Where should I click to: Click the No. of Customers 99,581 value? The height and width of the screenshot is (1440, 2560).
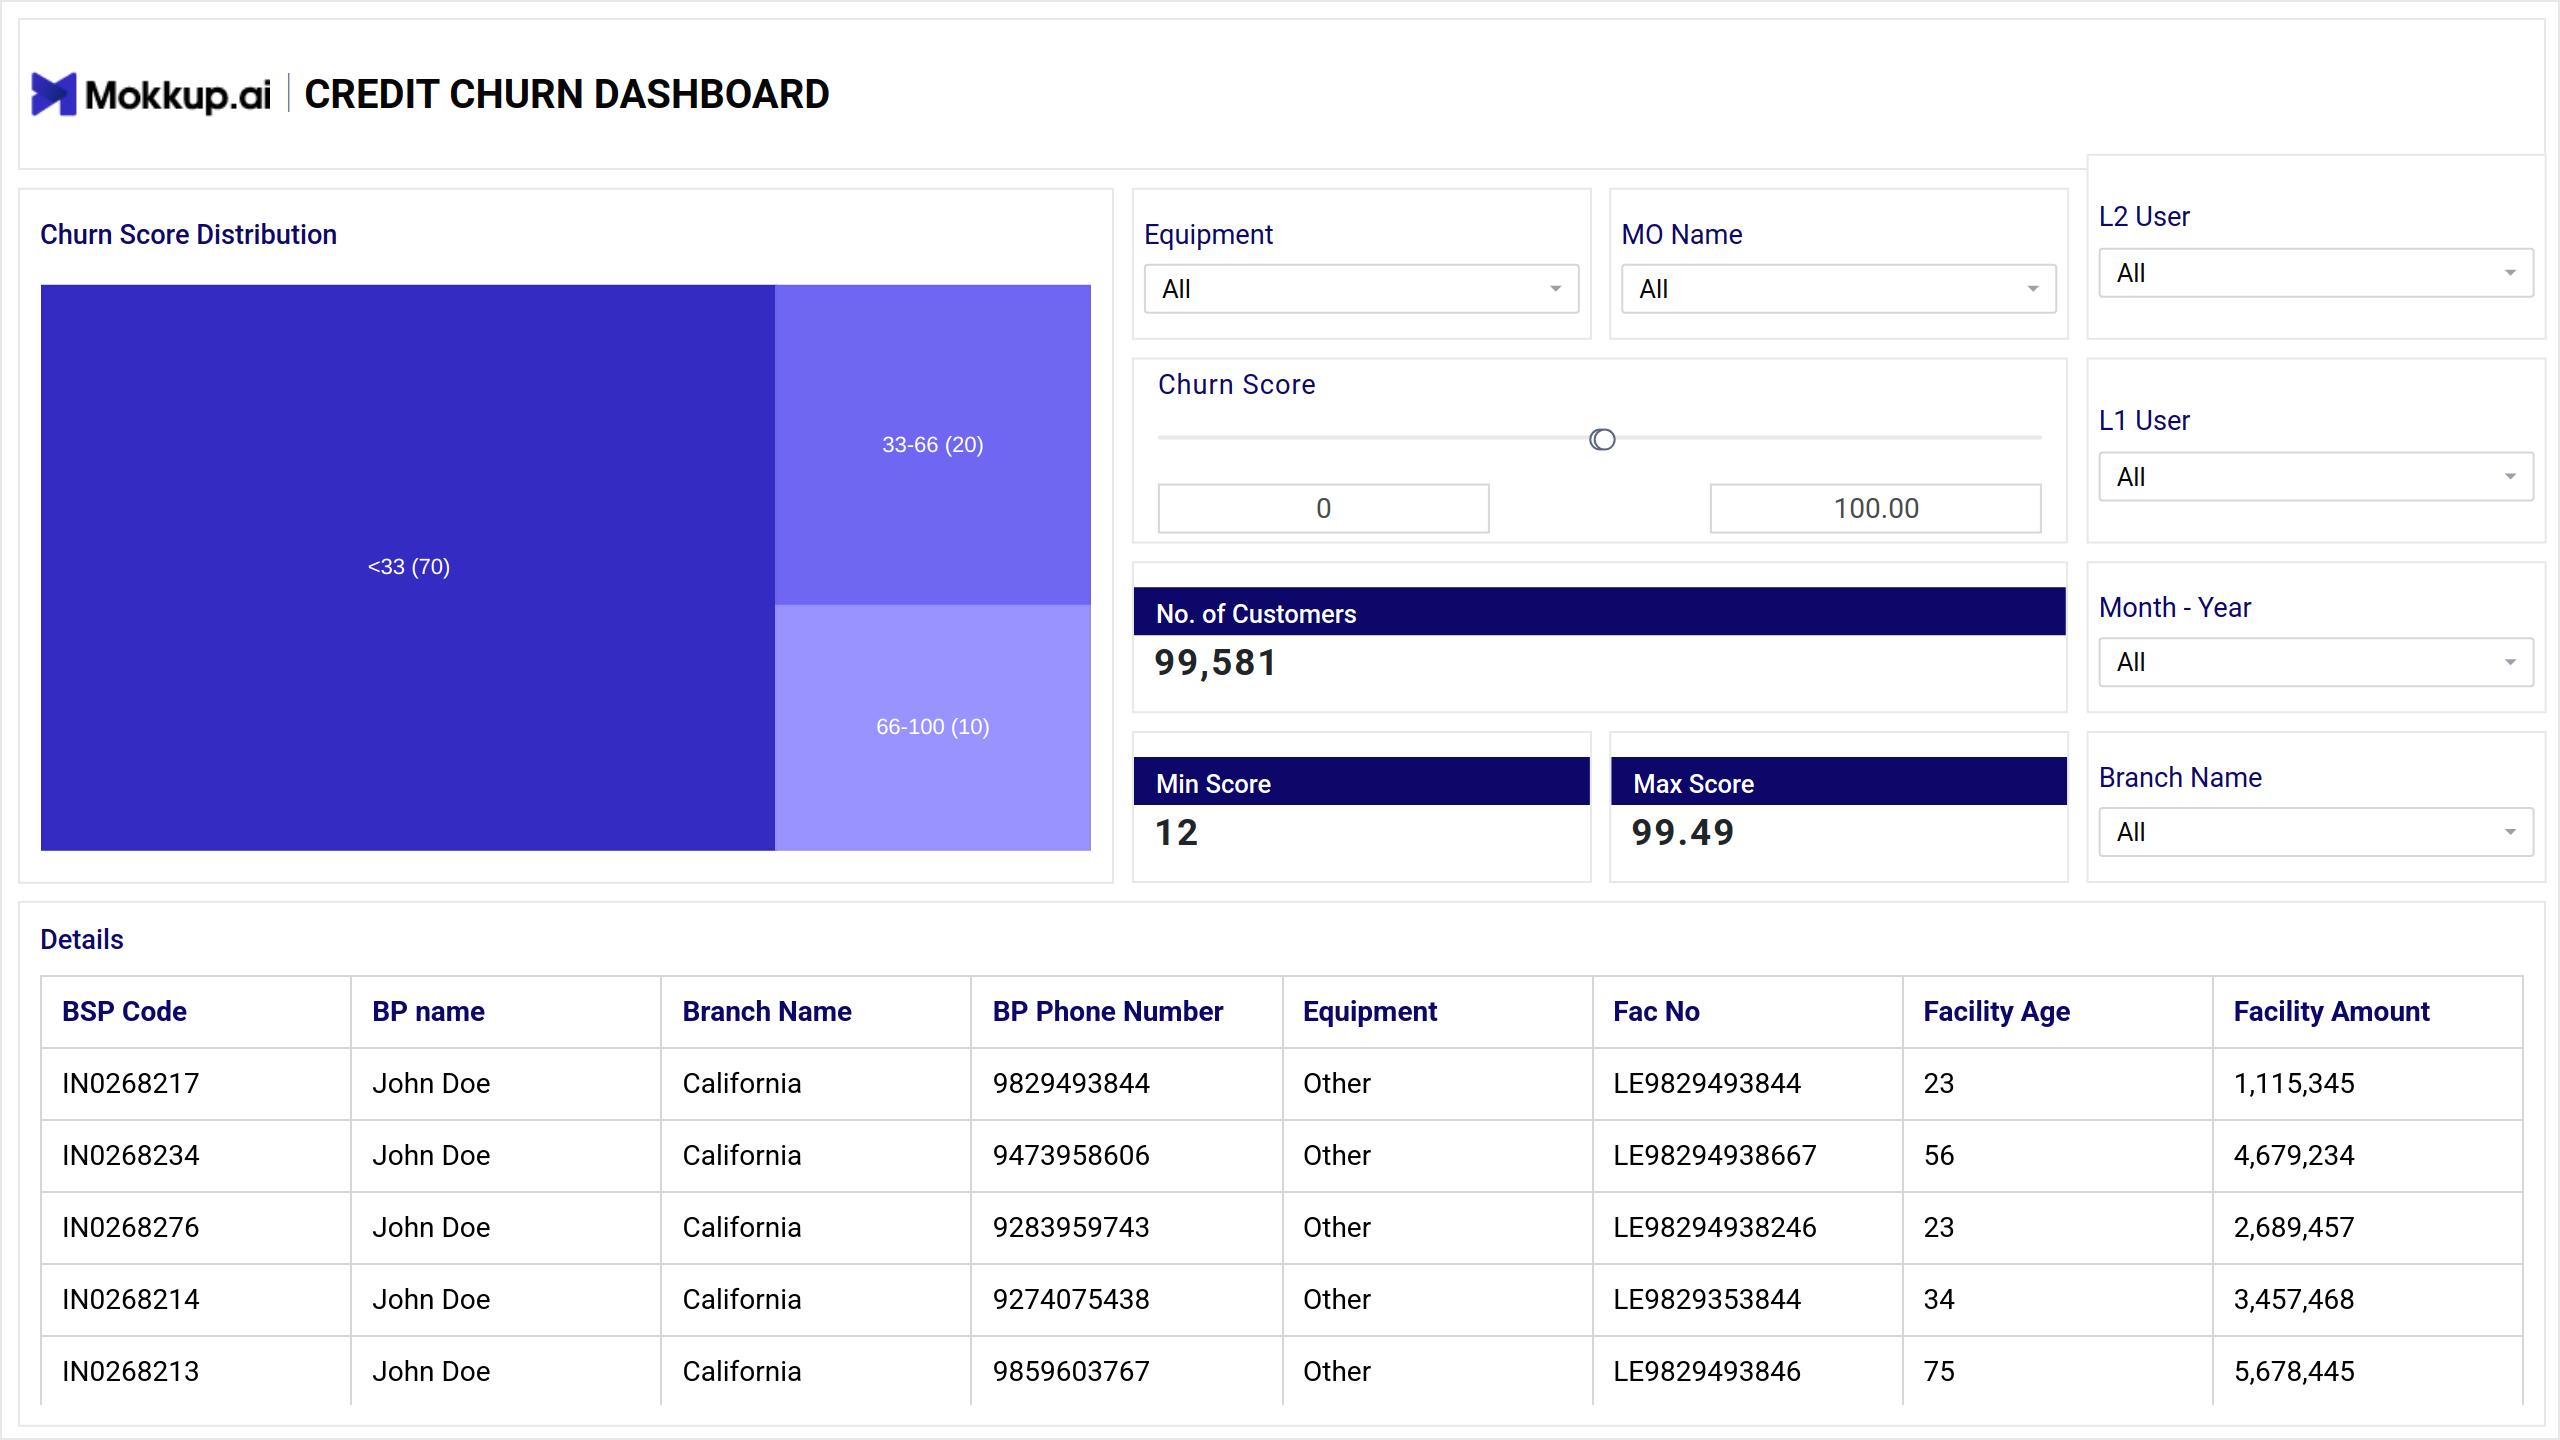point(1215,663)
